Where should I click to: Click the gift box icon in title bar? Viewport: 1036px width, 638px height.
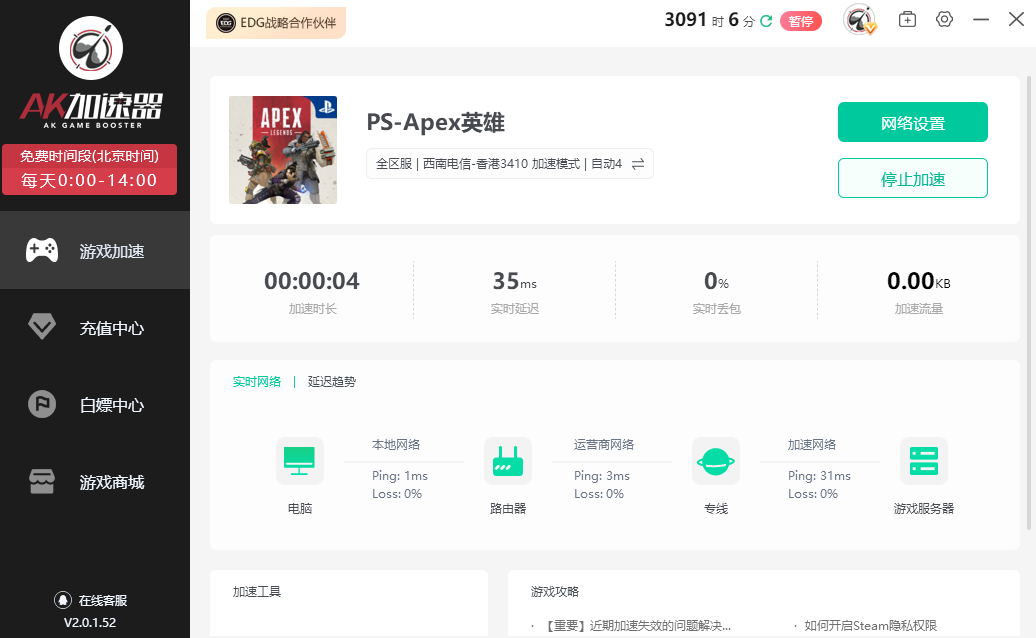tap(907, 20)
